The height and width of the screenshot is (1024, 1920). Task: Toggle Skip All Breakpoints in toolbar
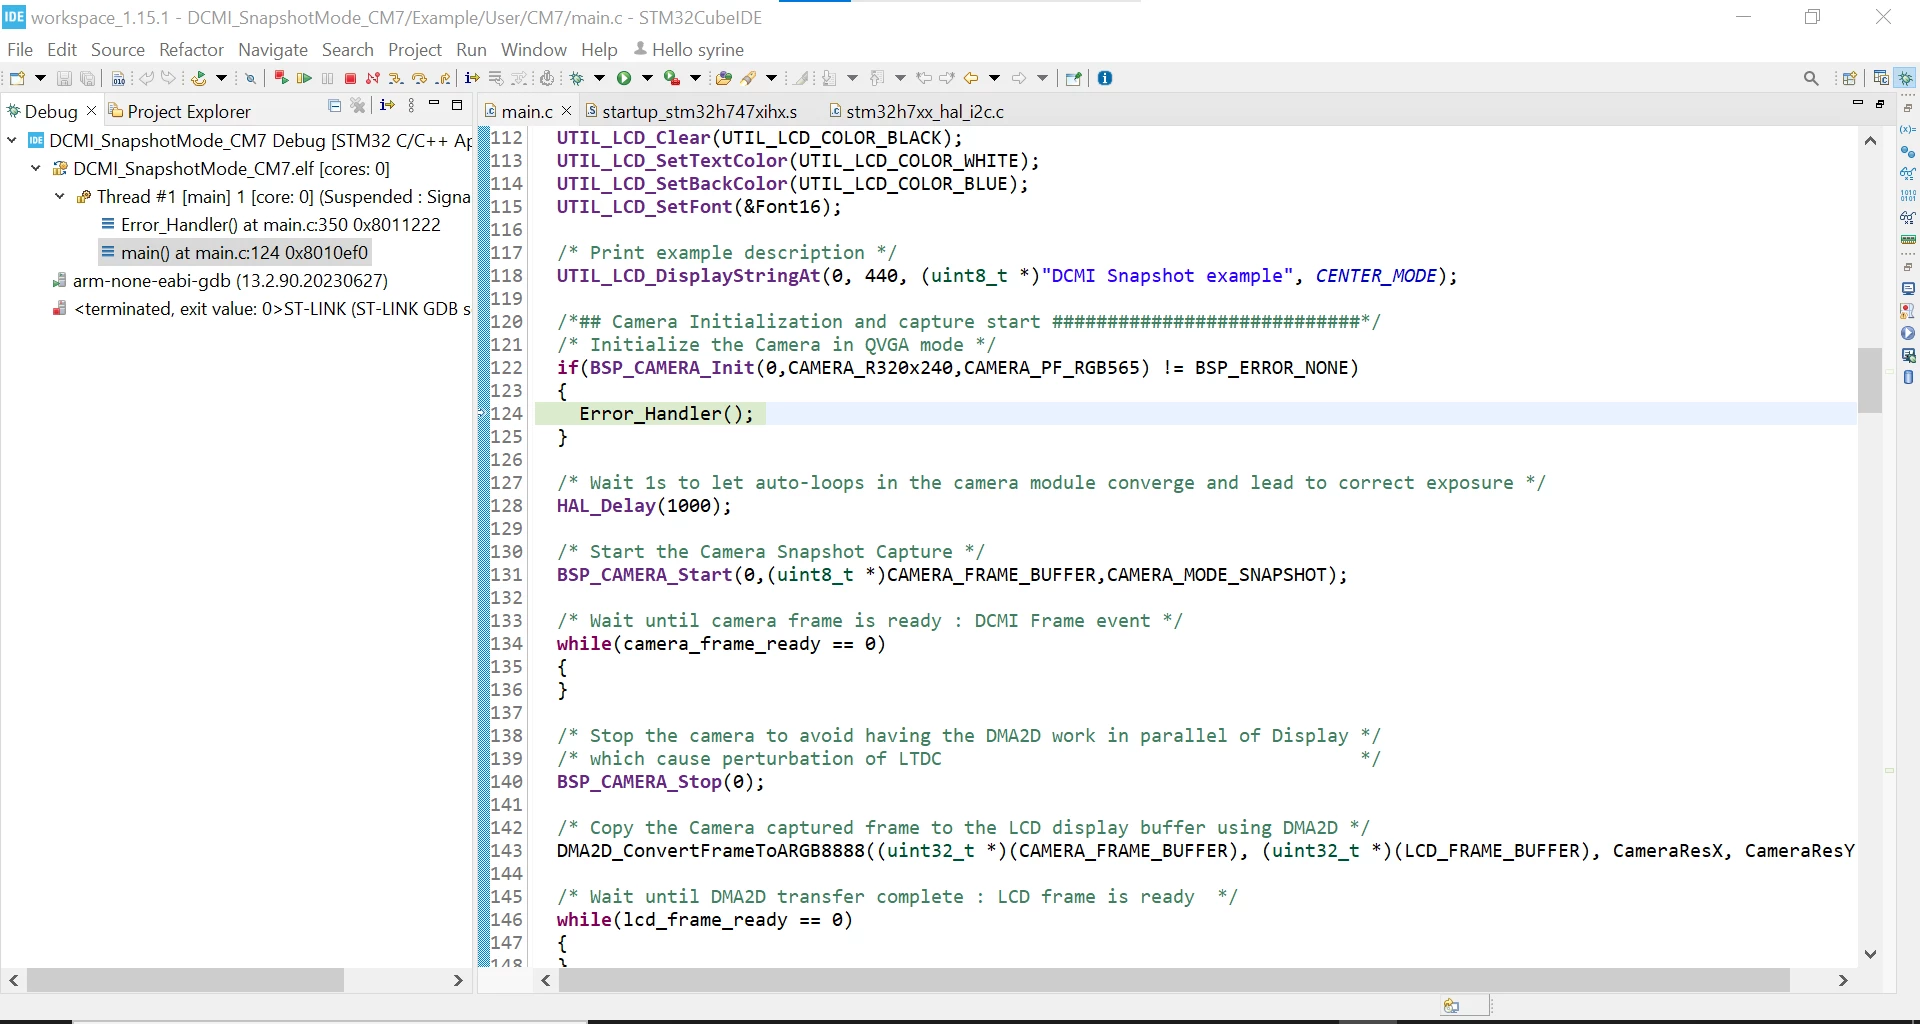click(251, 78)
